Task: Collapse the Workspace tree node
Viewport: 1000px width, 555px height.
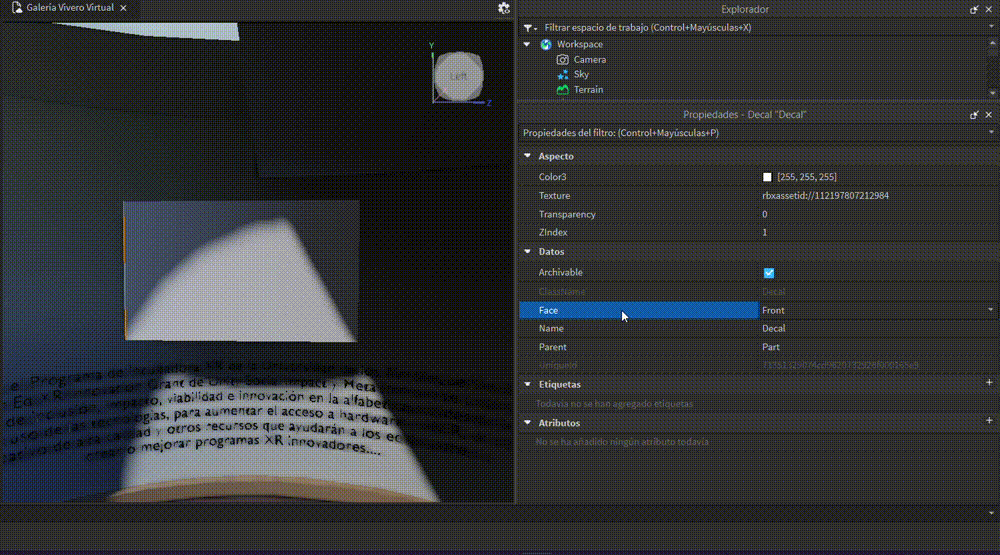Action: [528, 45]
